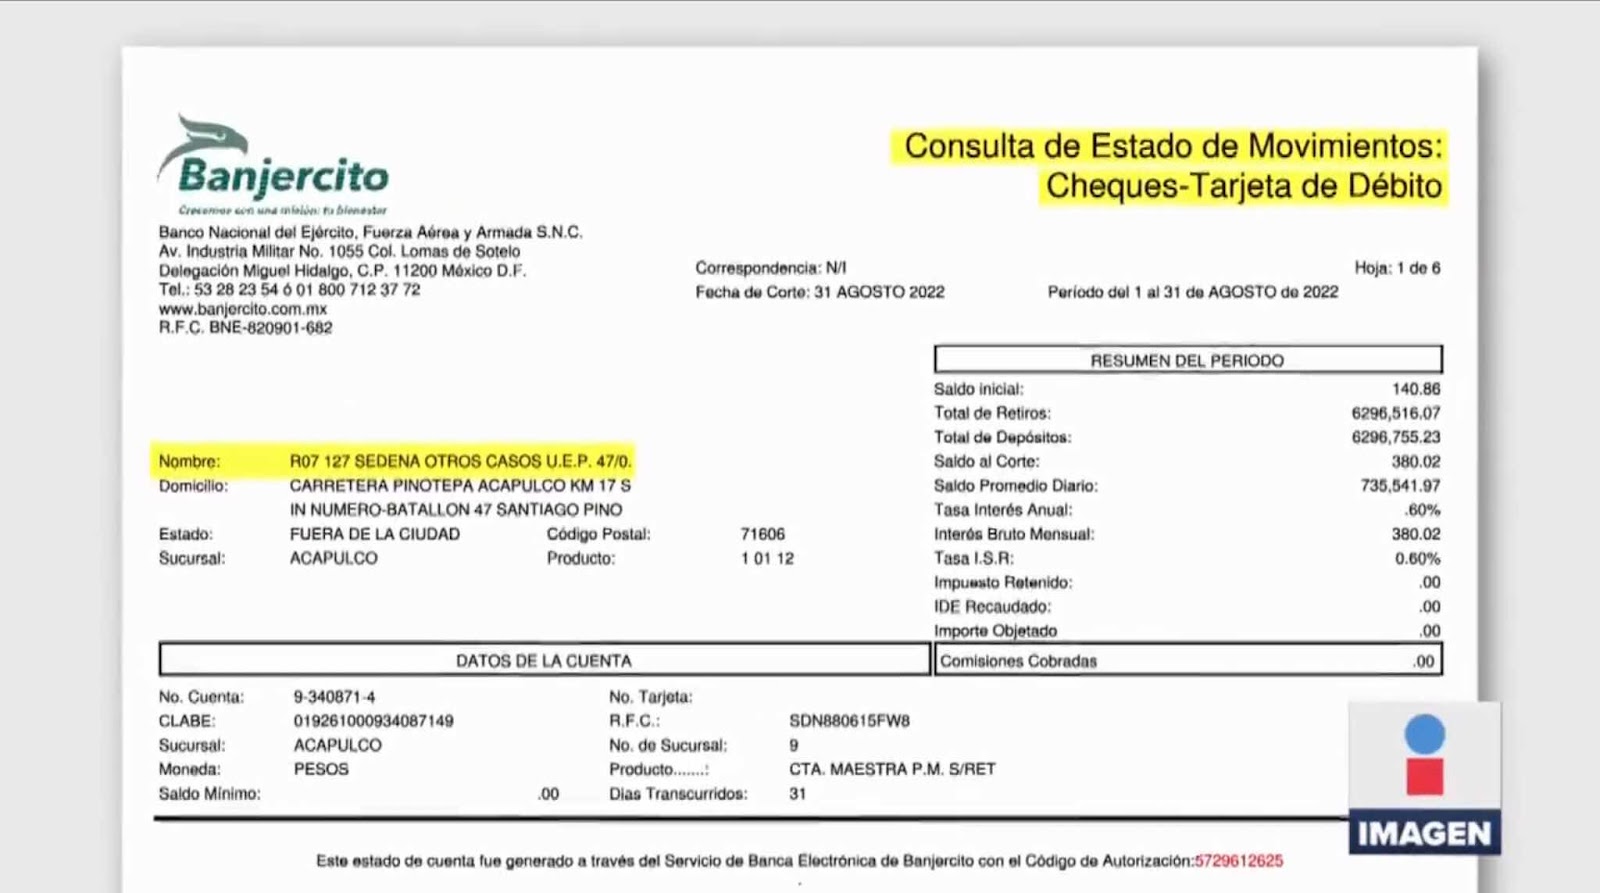Image resolution: width=1600 pixels, height=893 pixels.
Task: Click the Días Transcurridos value 31
Action: tap(797, 793)
